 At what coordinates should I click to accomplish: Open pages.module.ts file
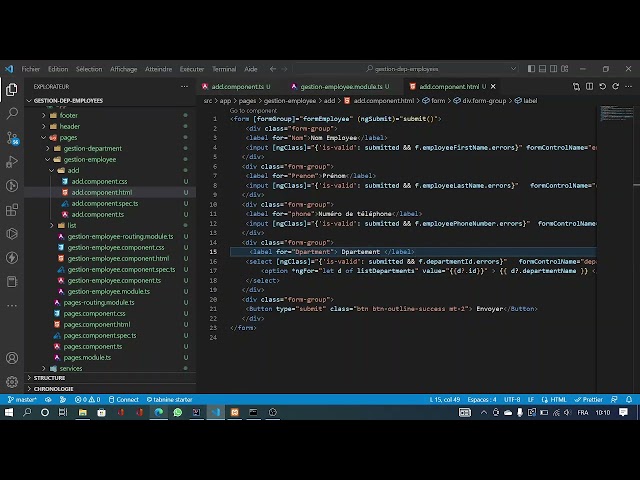point(87,358)
